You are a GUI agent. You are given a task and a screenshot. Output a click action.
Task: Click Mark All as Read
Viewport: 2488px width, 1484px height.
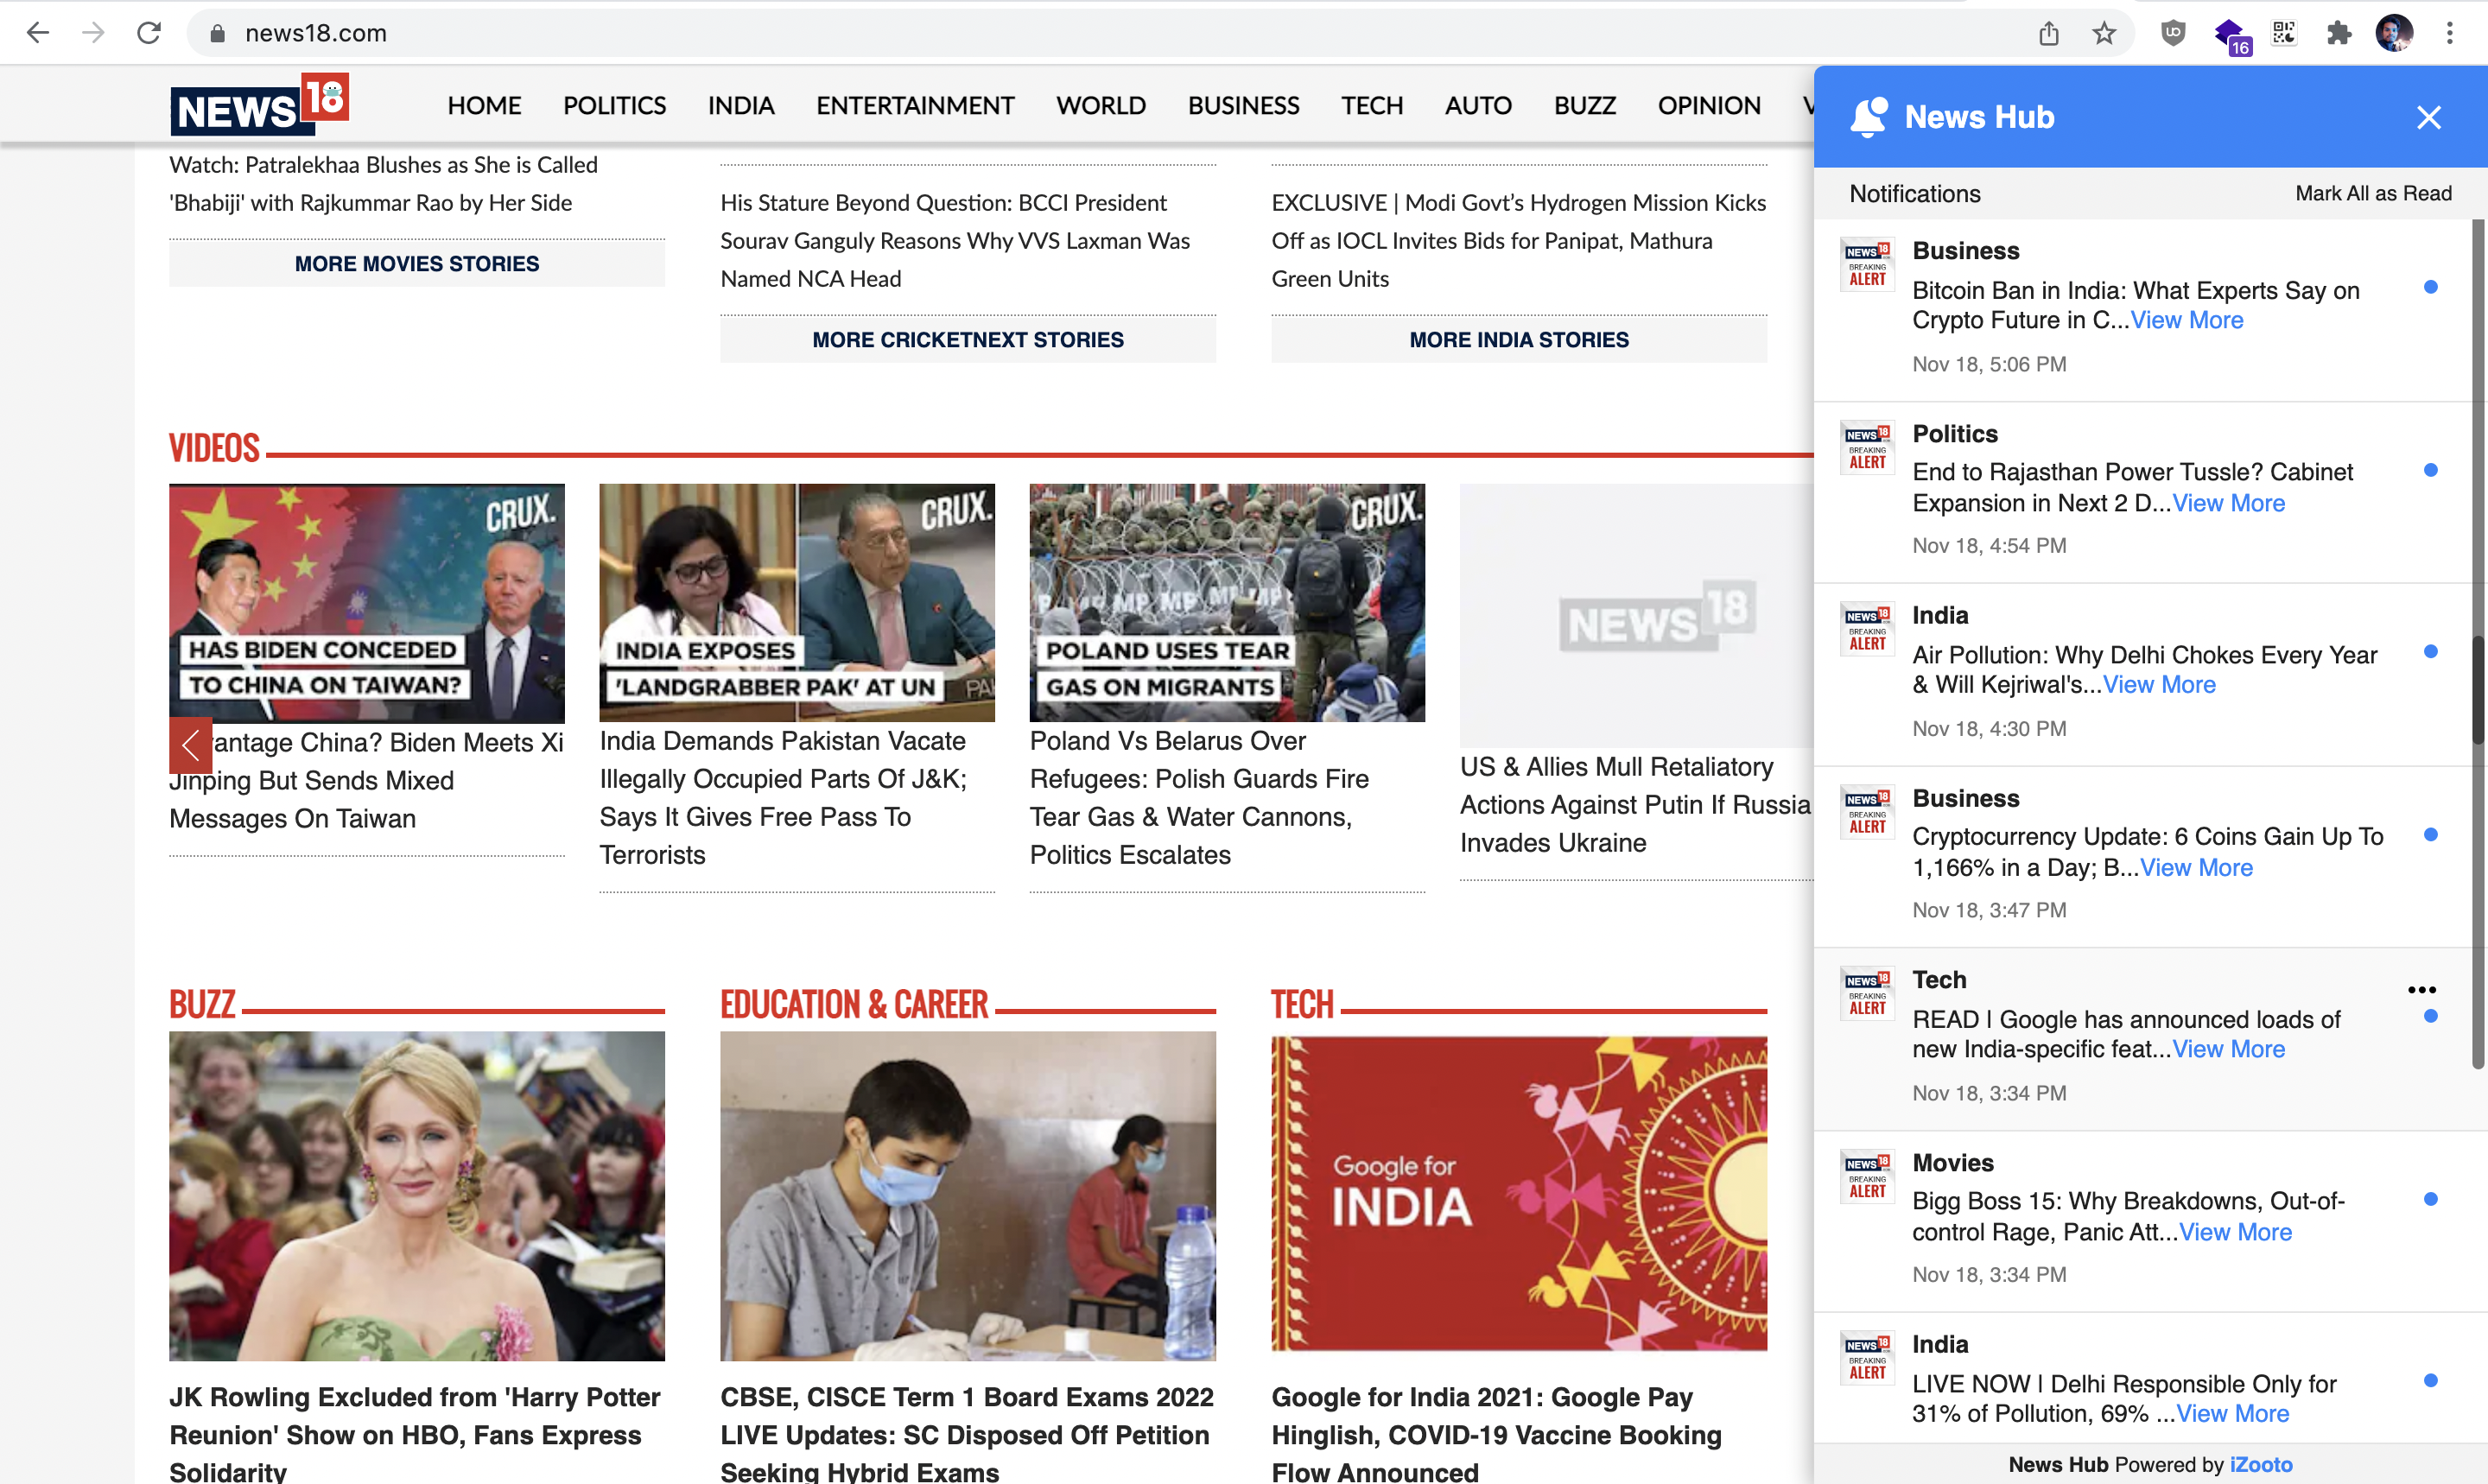click(x=2373, y=193)
